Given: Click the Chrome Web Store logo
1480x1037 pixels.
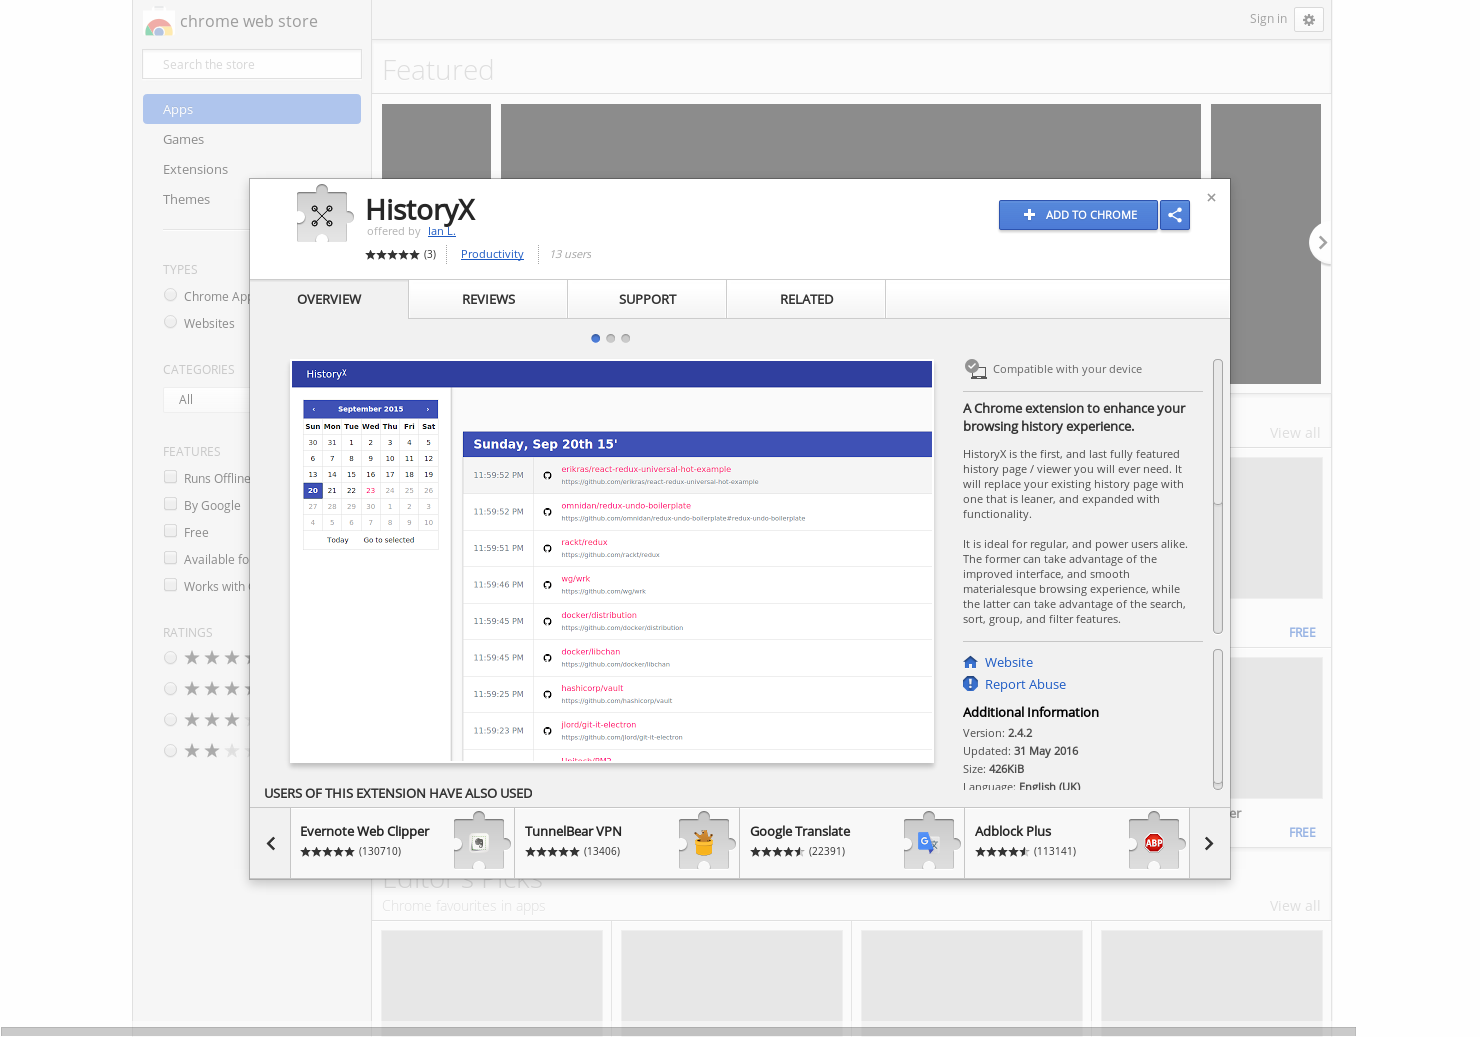Looking at the screenshot, I should click(x=158, y=22).
